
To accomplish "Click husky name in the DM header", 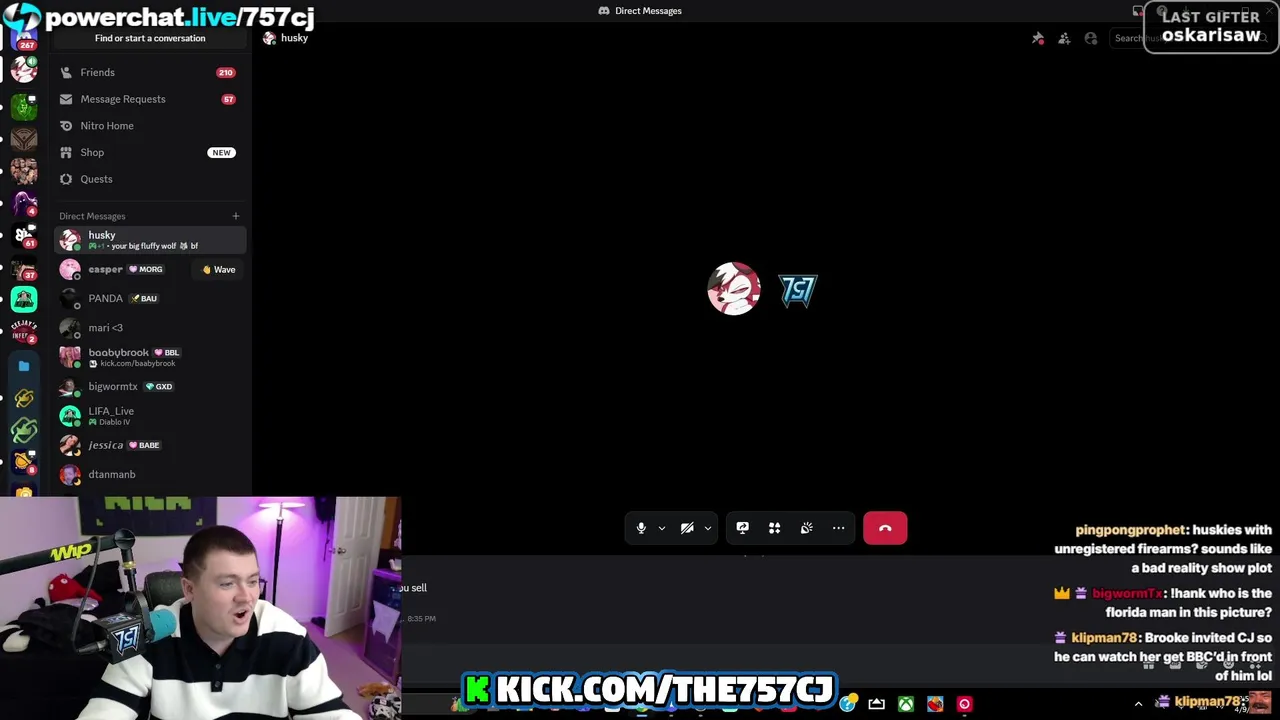I will (294, 38).
